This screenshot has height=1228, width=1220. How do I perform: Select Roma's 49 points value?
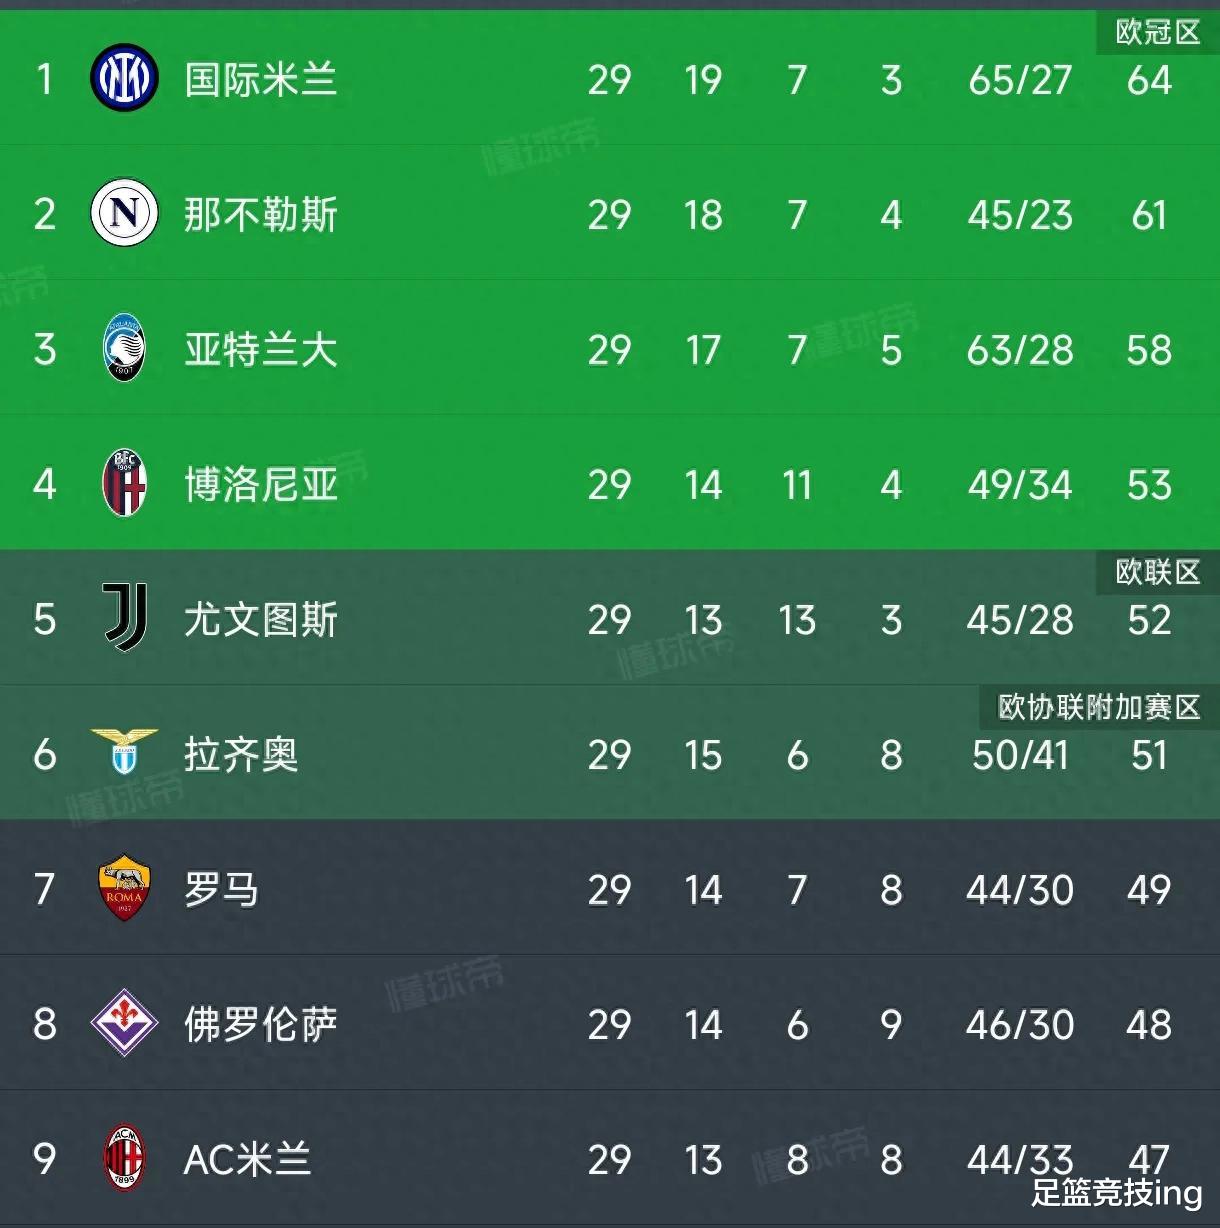click(x=1149, y=890)
